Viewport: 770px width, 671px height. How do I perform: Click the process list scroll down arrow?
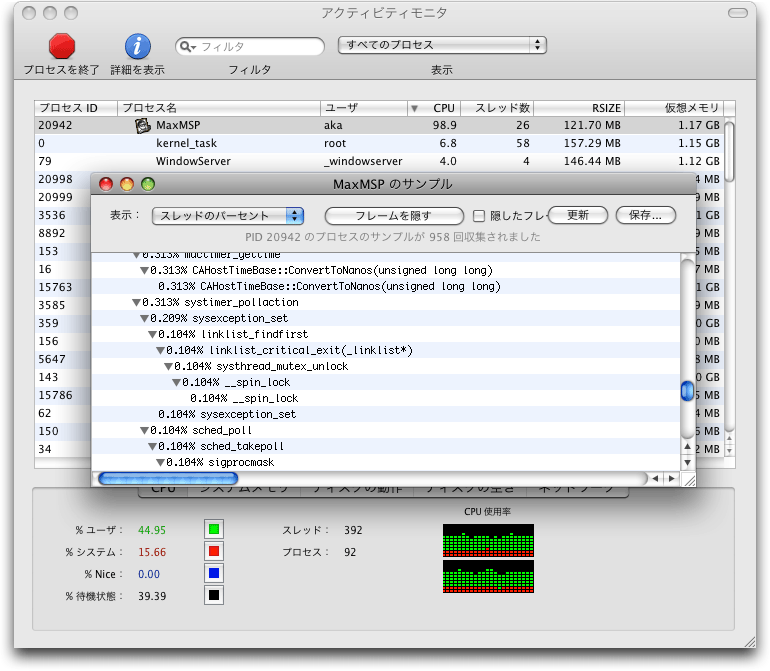730,450
